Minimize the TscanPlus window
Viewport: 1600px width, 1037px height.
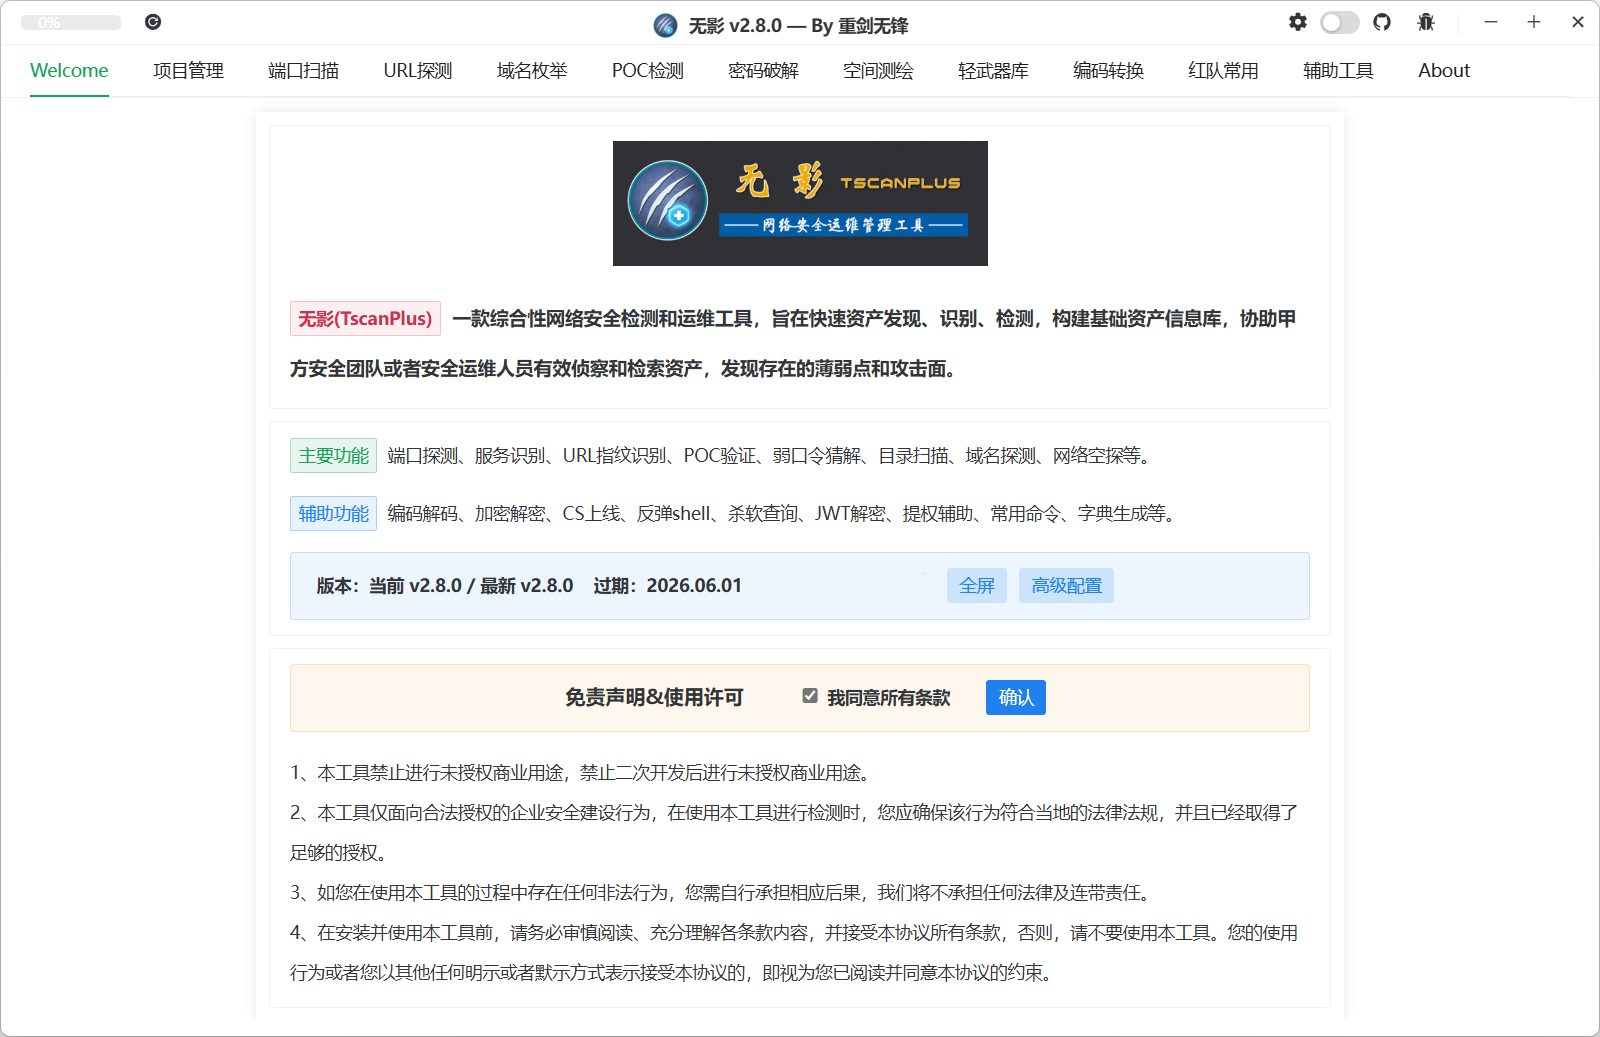[x=1491, y=22]
